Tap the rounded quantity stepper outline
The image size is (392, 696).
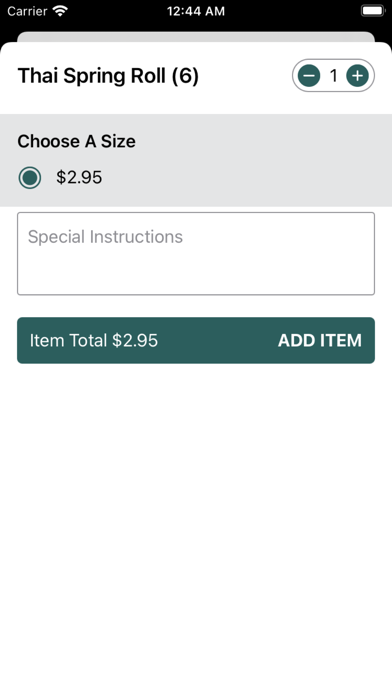tap(333, 76)
